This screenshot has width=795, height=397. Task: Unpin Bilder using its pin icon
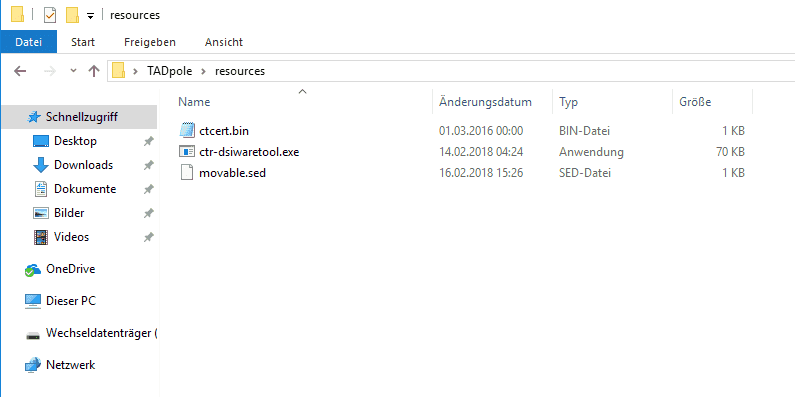pos(148,213)
